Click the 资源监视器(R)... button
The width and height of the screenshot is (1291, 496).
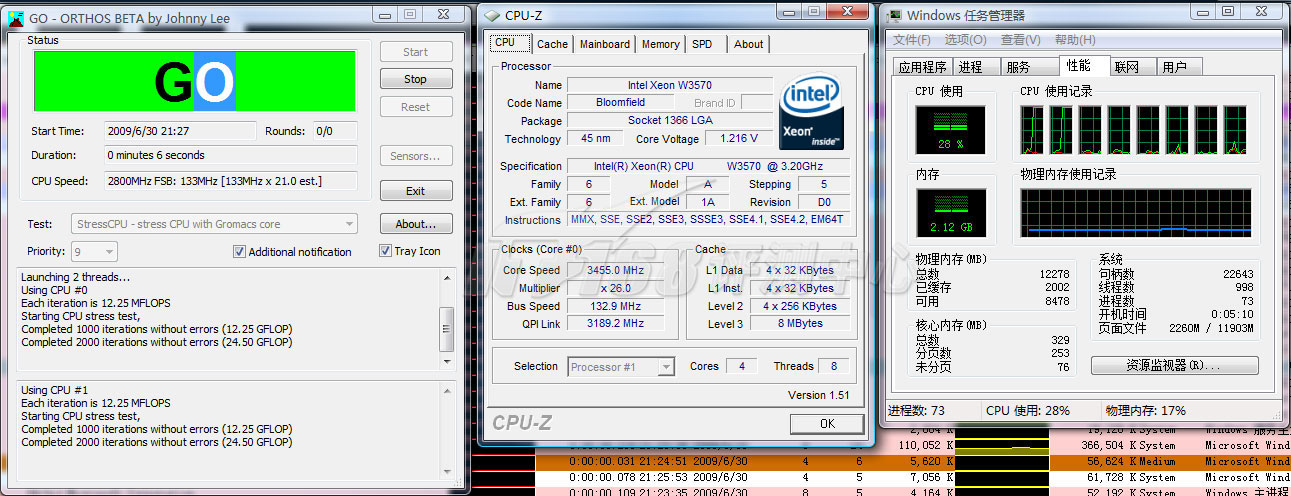point(1173,366)
